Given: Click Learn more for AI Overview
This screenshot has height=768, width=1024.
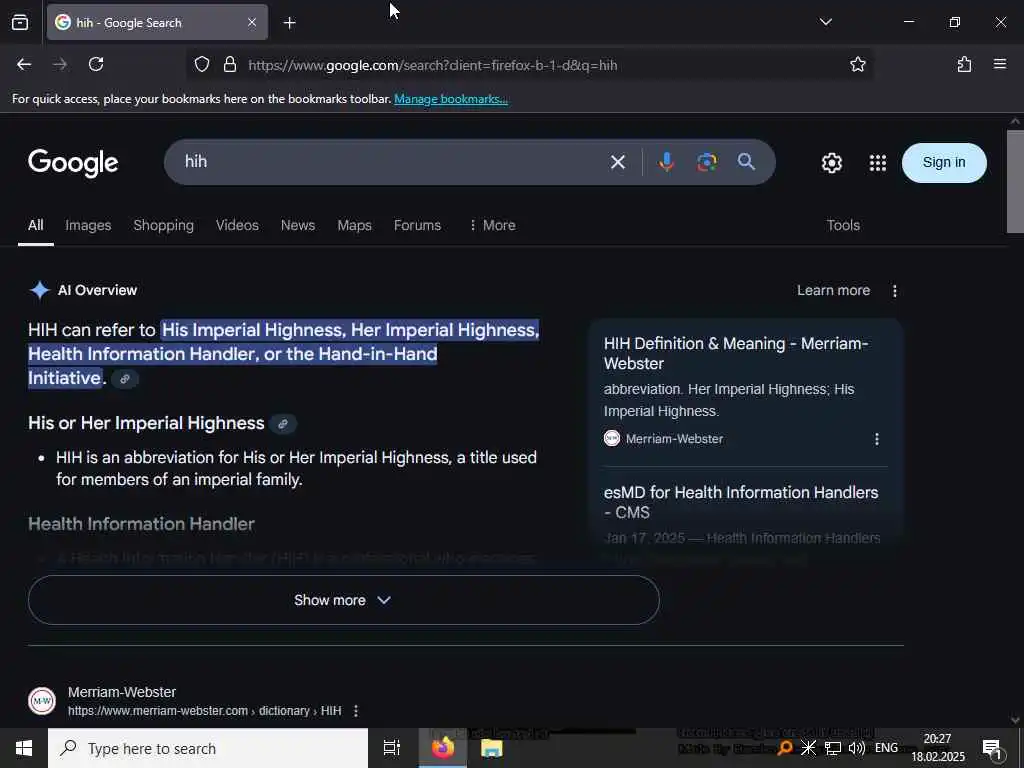Looking at the screenshot, I should (x=833, y=291).
